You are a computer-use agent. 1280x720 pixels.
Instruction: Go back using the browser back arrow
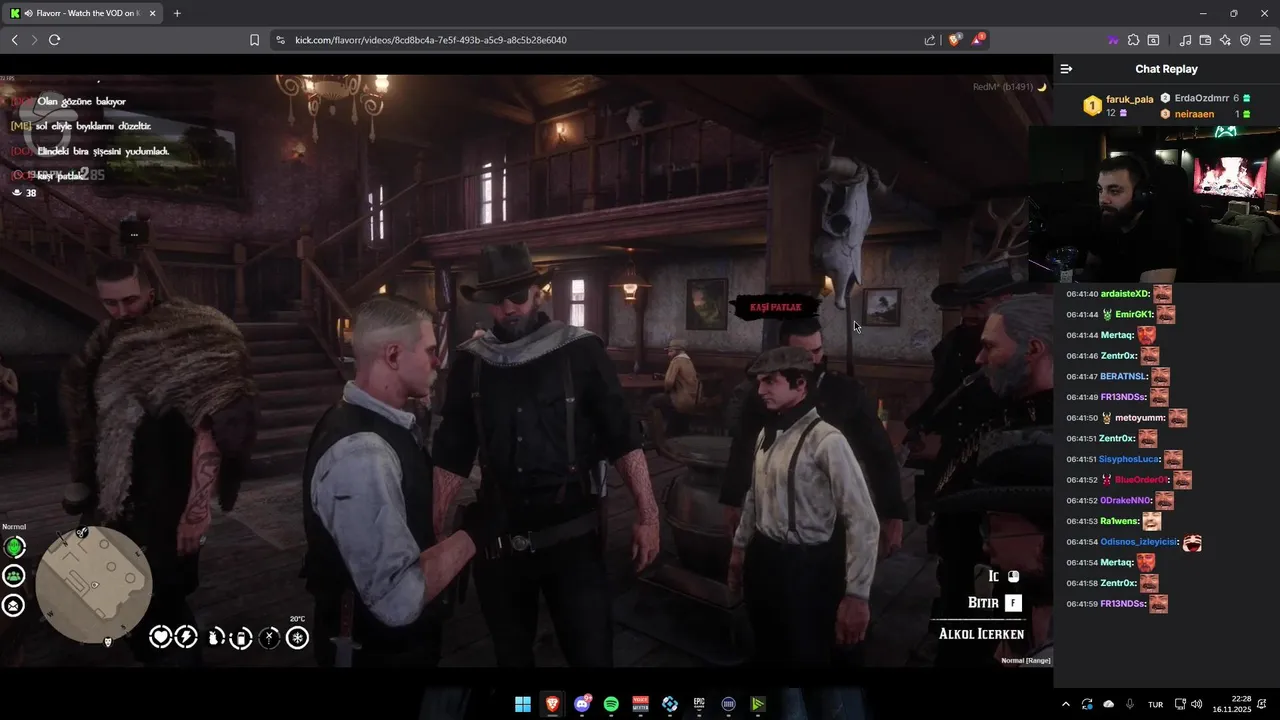(14, 40)
